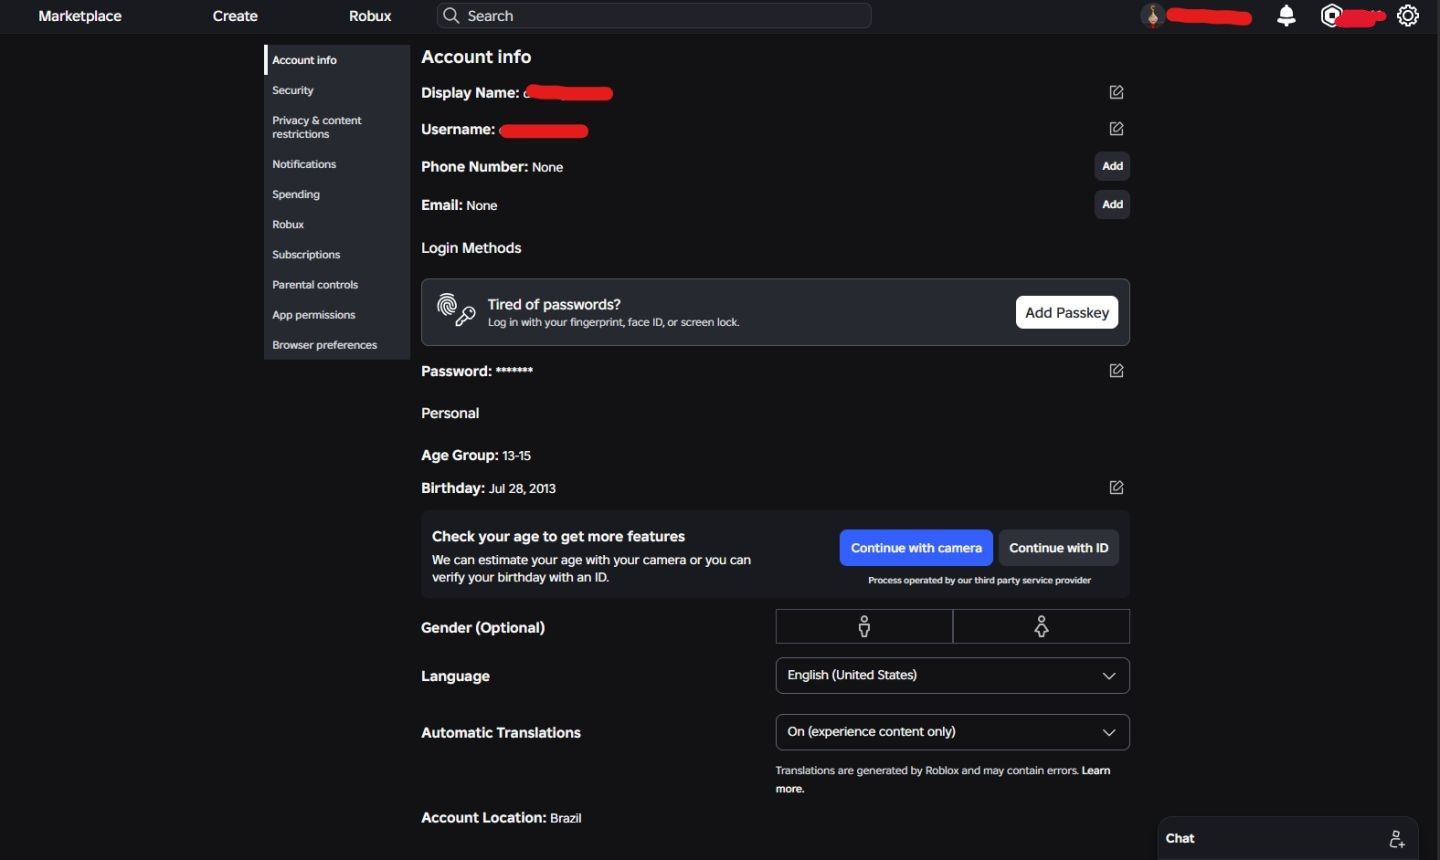Click the Add Passkey button
Viewport: 1440px width, 860px height.
click(x=1067, y=312)
